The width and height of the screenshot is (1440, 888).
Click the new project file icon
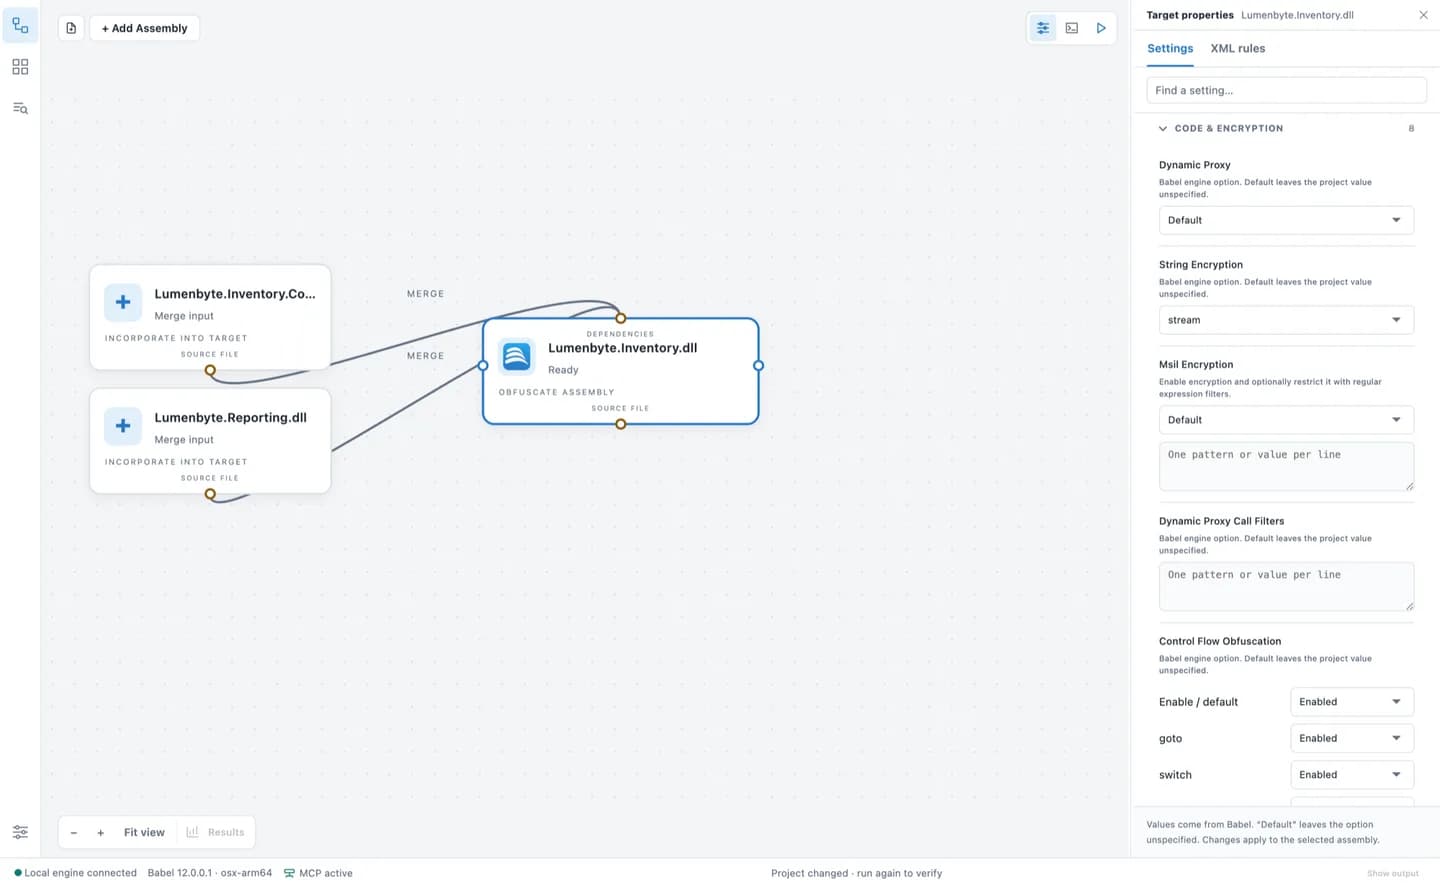pyautogui.click(x=71, y=28)
